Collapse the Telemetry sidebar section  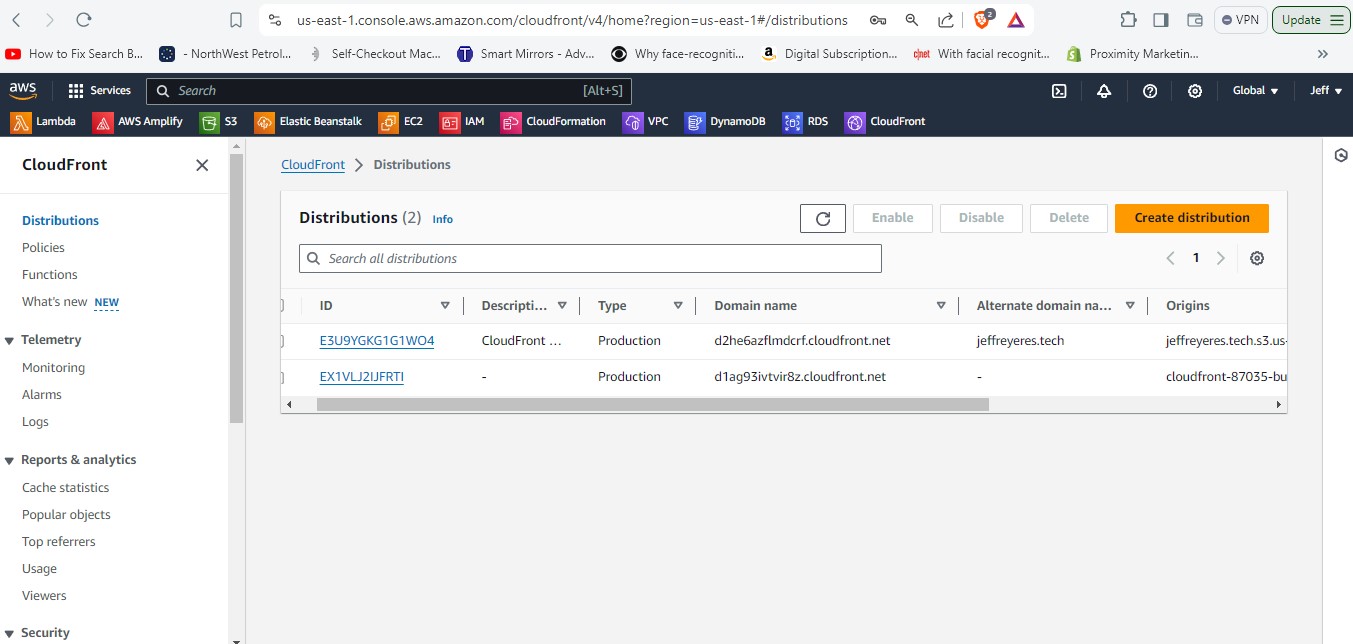9,341
